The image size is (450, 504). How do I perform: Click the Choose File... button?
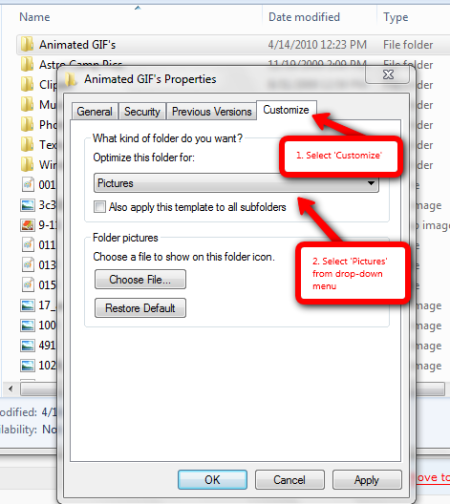click(140, 279)
